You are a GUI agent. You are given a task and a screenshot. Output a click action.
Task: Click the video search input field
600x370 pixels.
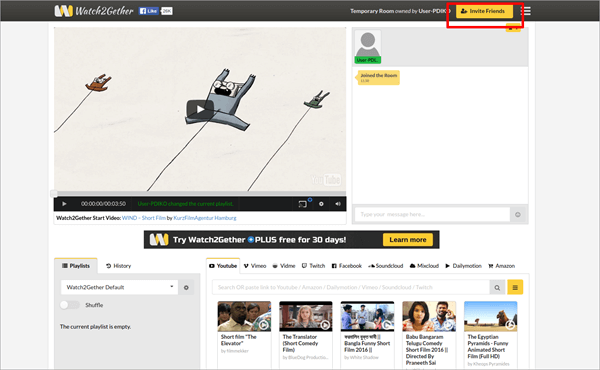coord(351,287)
